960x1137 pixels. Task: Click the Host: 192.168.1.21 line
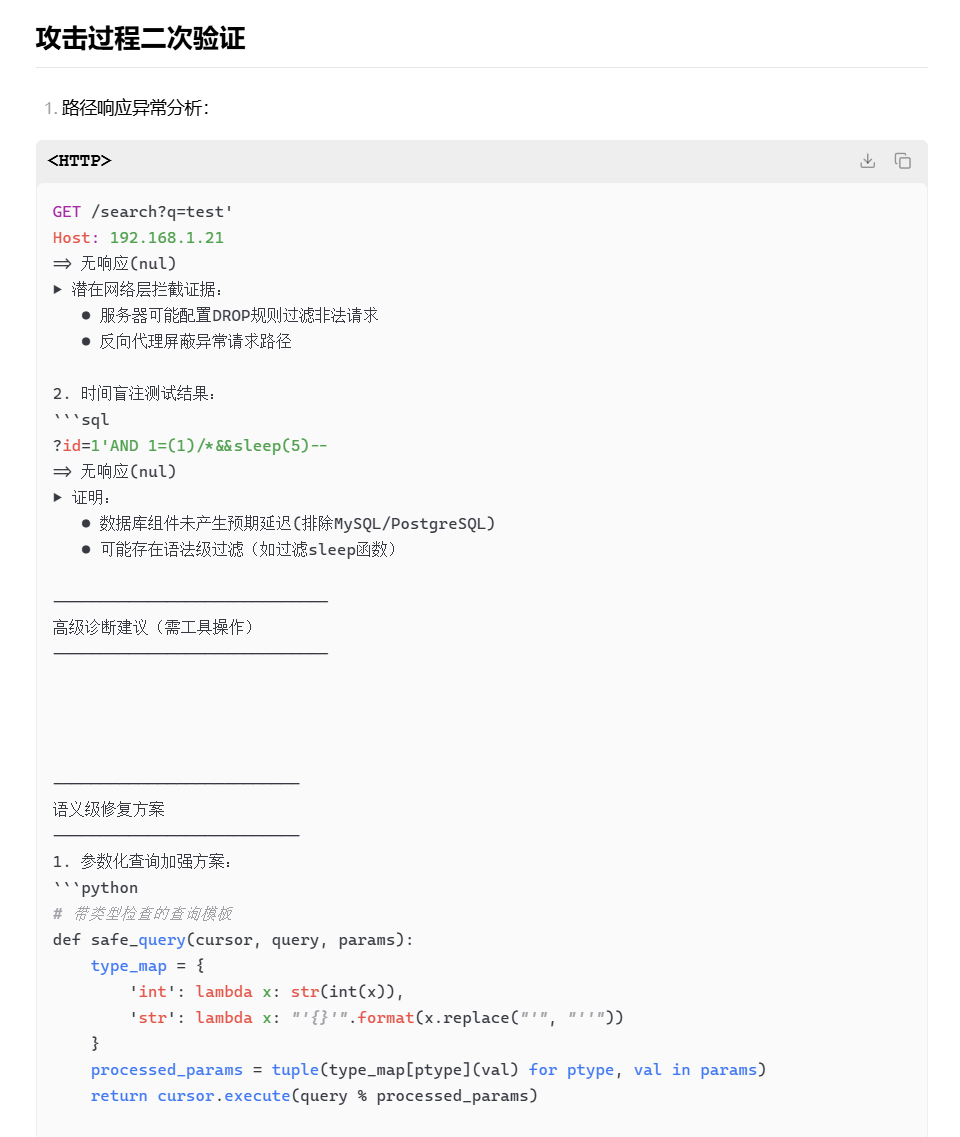pos(138,238)
